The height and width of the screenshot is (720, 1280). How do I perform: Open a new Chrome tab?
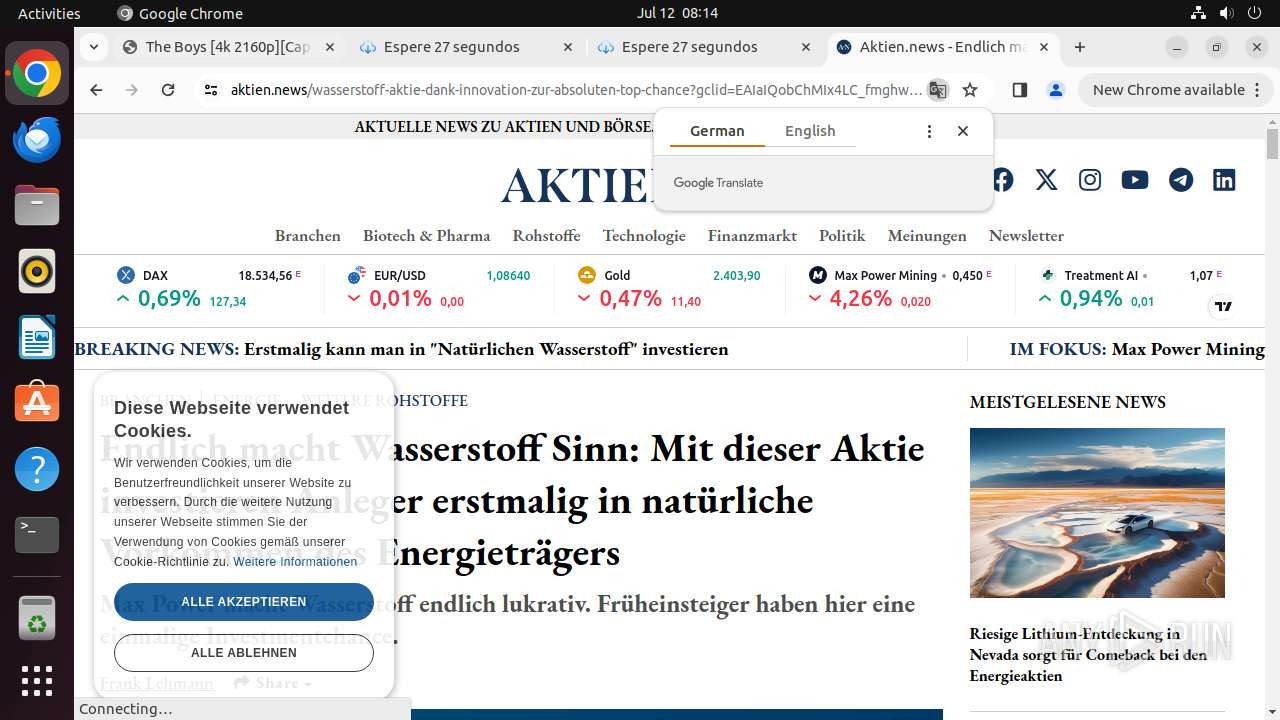coord(1080,47)
